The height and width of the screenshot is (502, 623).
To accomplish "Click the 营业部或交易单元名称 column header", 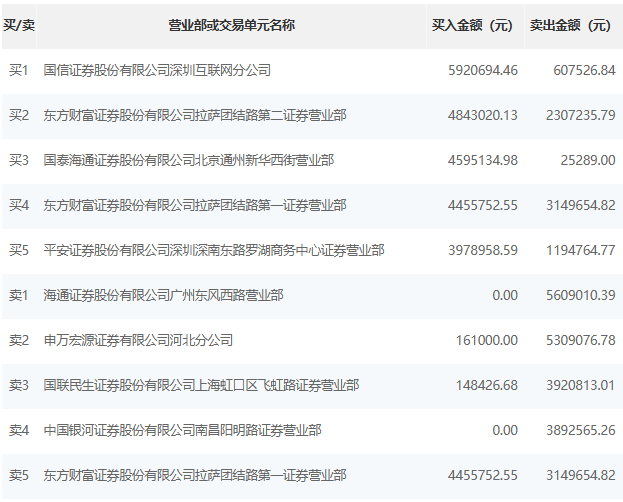I will pyautogui.click(x=231, y=25).
